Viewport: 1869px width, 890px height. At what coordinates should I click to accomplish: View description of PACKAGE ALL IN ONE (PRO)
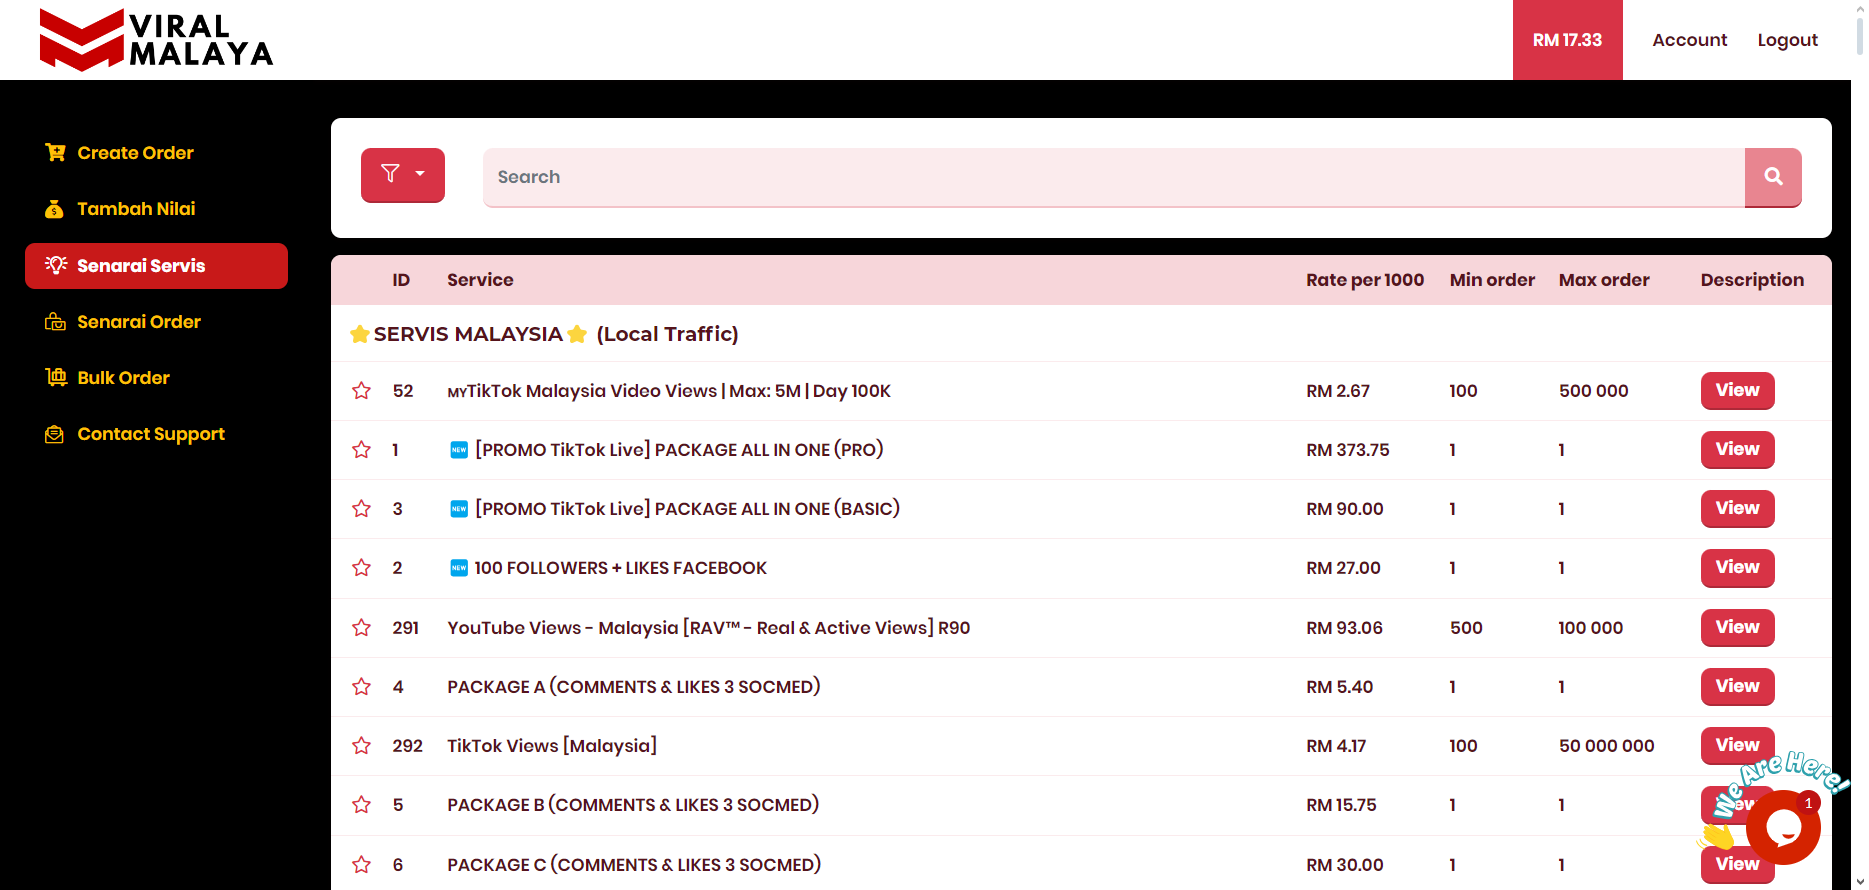(1737, 450)
